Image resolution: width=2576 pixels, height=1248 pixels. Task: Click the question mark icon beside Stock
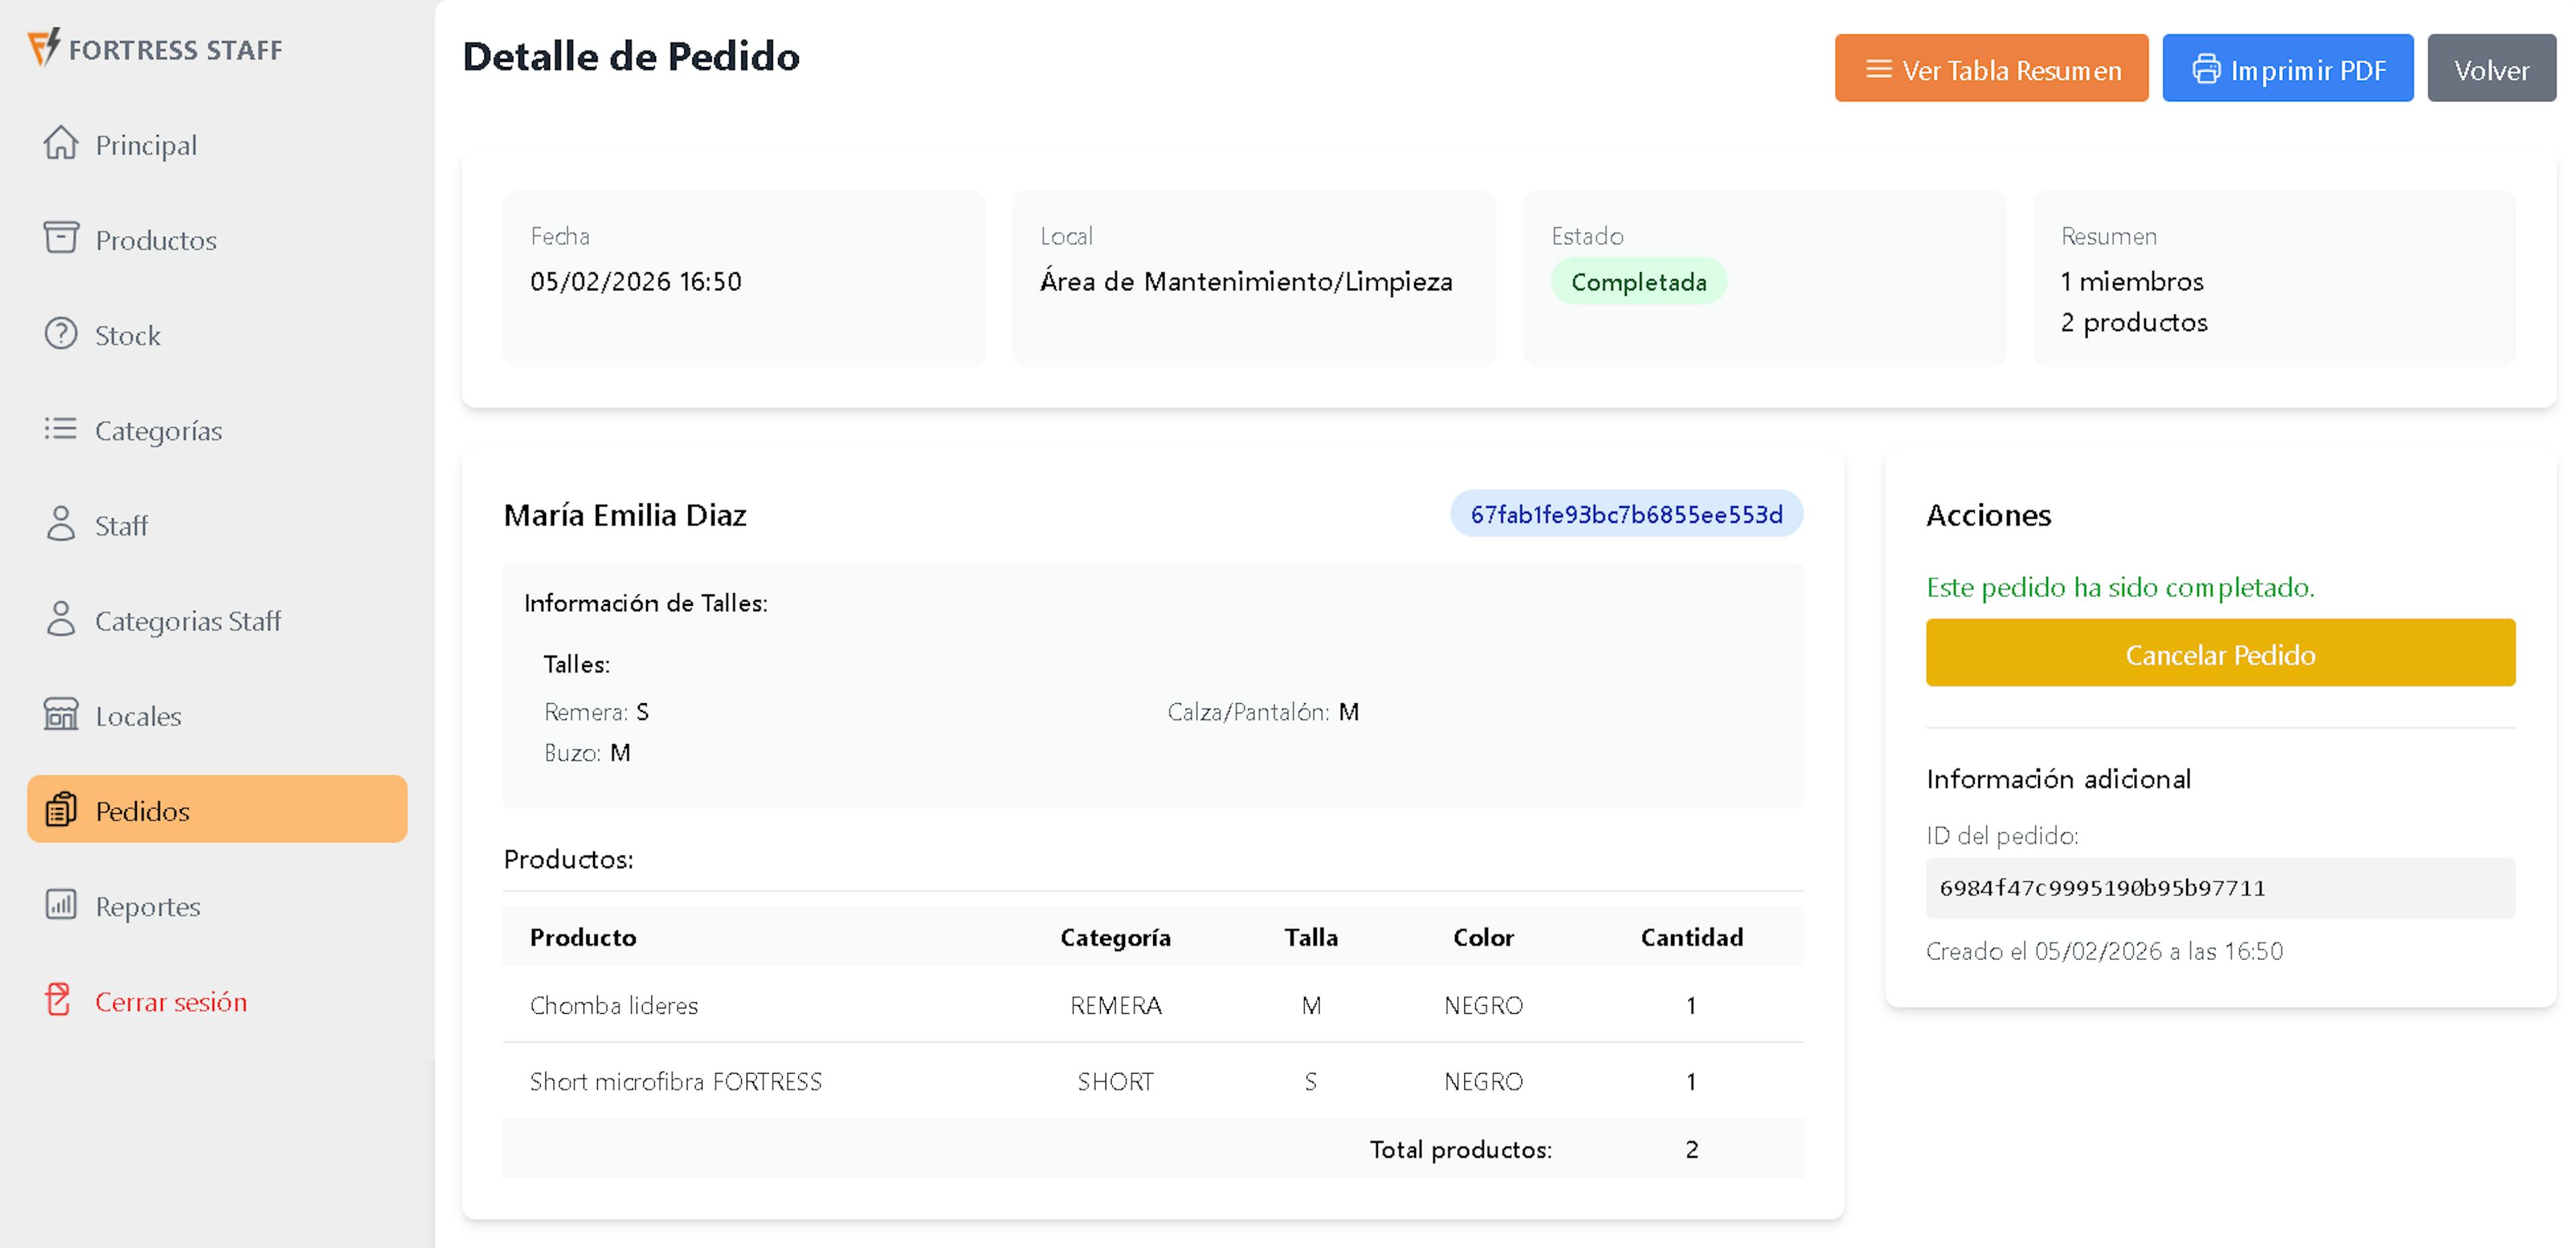[60, 333]
